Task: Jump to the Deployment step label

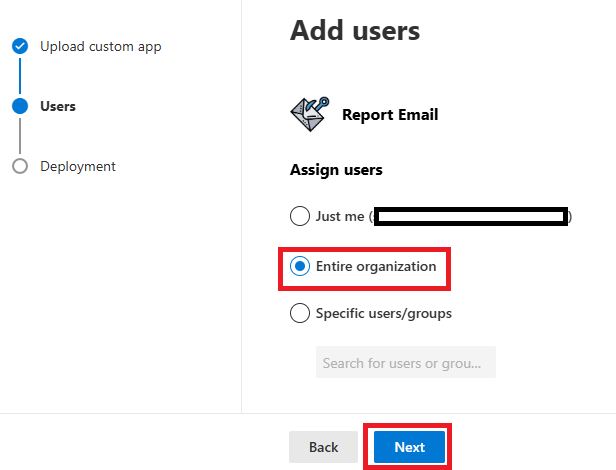Action: click(78, 166)
